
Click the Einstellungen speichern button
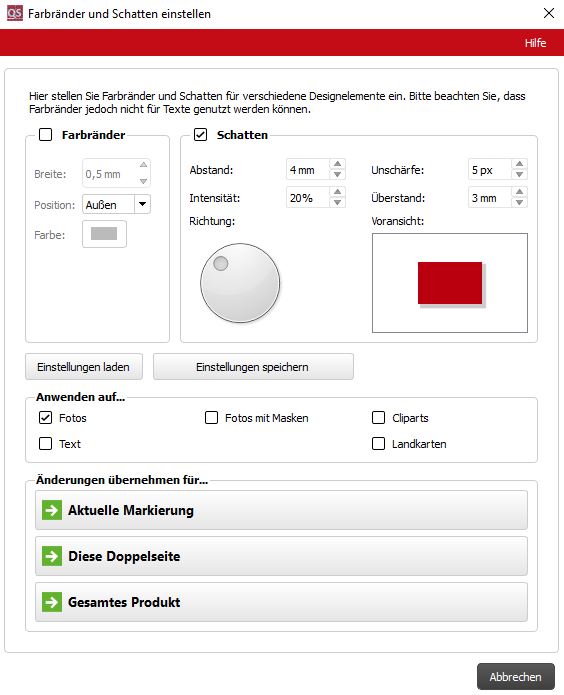tap(253, 367)
